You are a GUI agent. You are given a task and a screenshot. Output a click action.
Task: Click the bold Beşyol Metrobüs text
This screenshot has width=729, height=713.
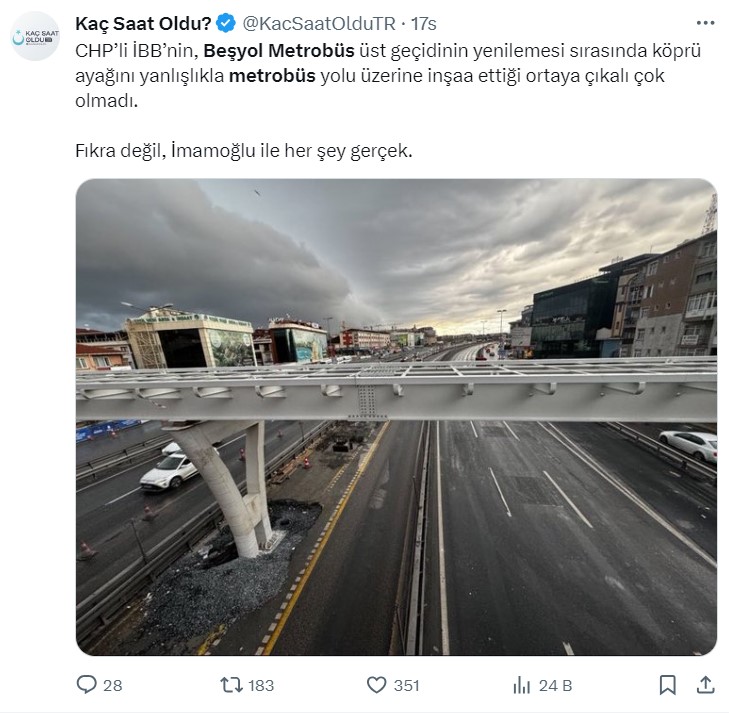tap(279, 51)
